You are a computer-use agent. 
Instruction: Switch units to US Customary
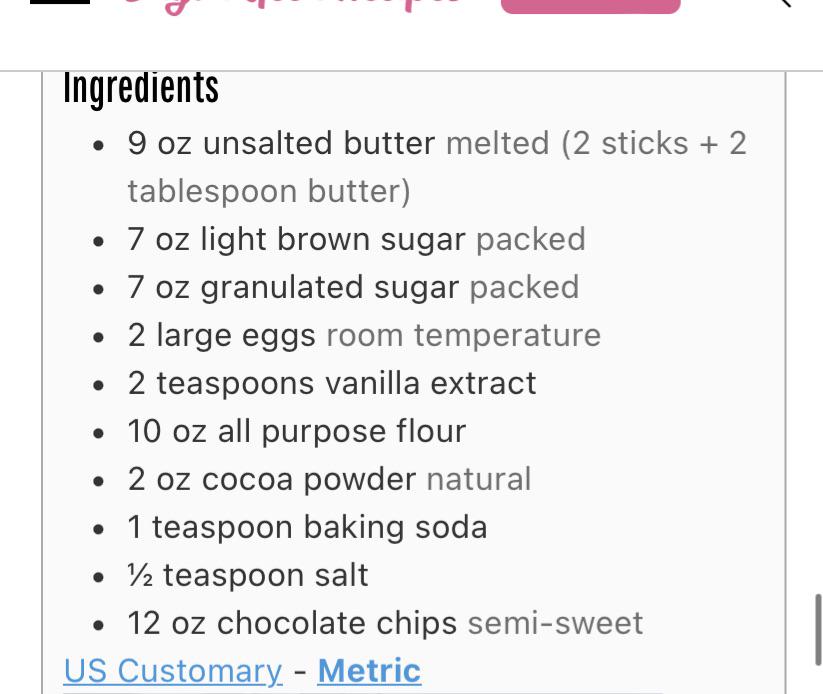[172, 670]
